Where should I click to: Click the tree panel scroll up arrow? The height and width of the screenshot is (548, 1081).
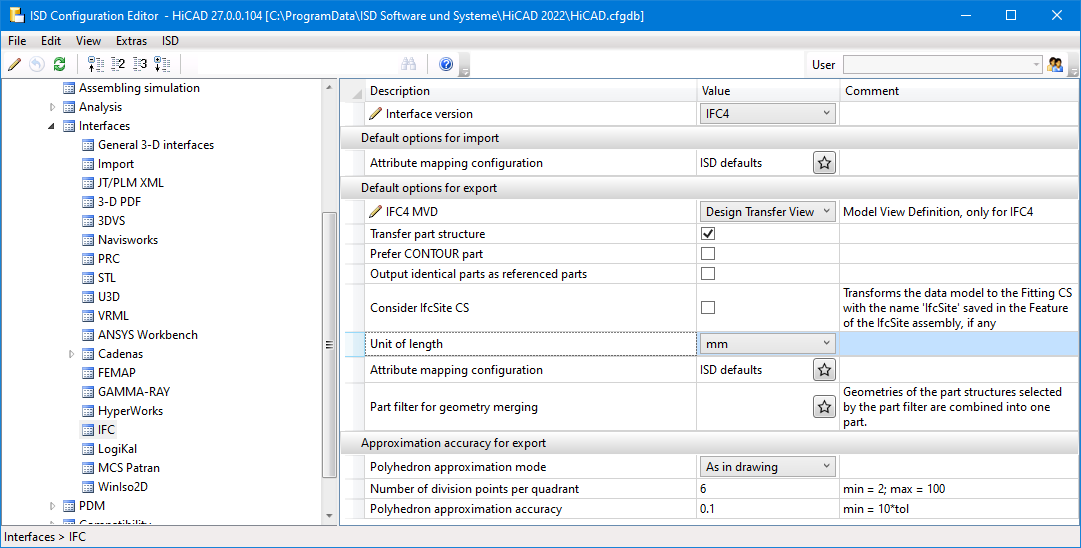click(329, 86)
